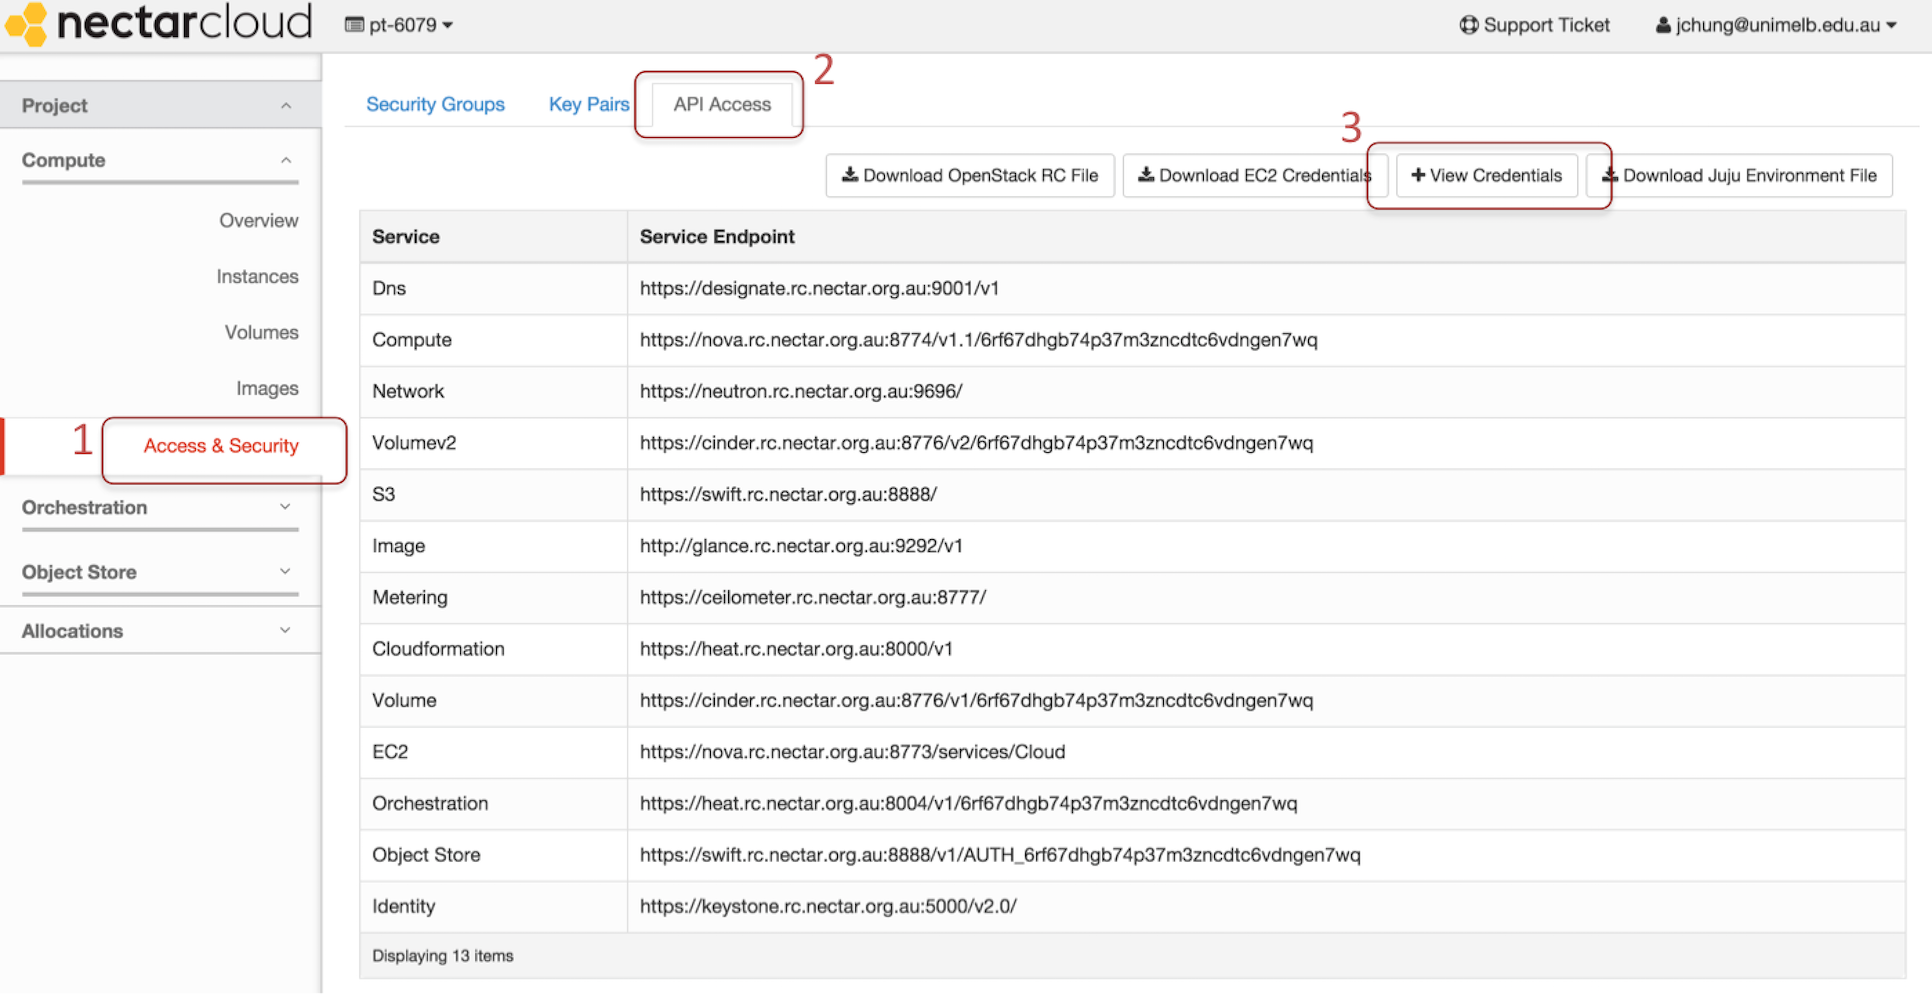The height and width of the screenshot is (1000, 1932).
Task: Click the glance.rc.nectar.org.au:9292 endpoint
Action: point(801,546)
